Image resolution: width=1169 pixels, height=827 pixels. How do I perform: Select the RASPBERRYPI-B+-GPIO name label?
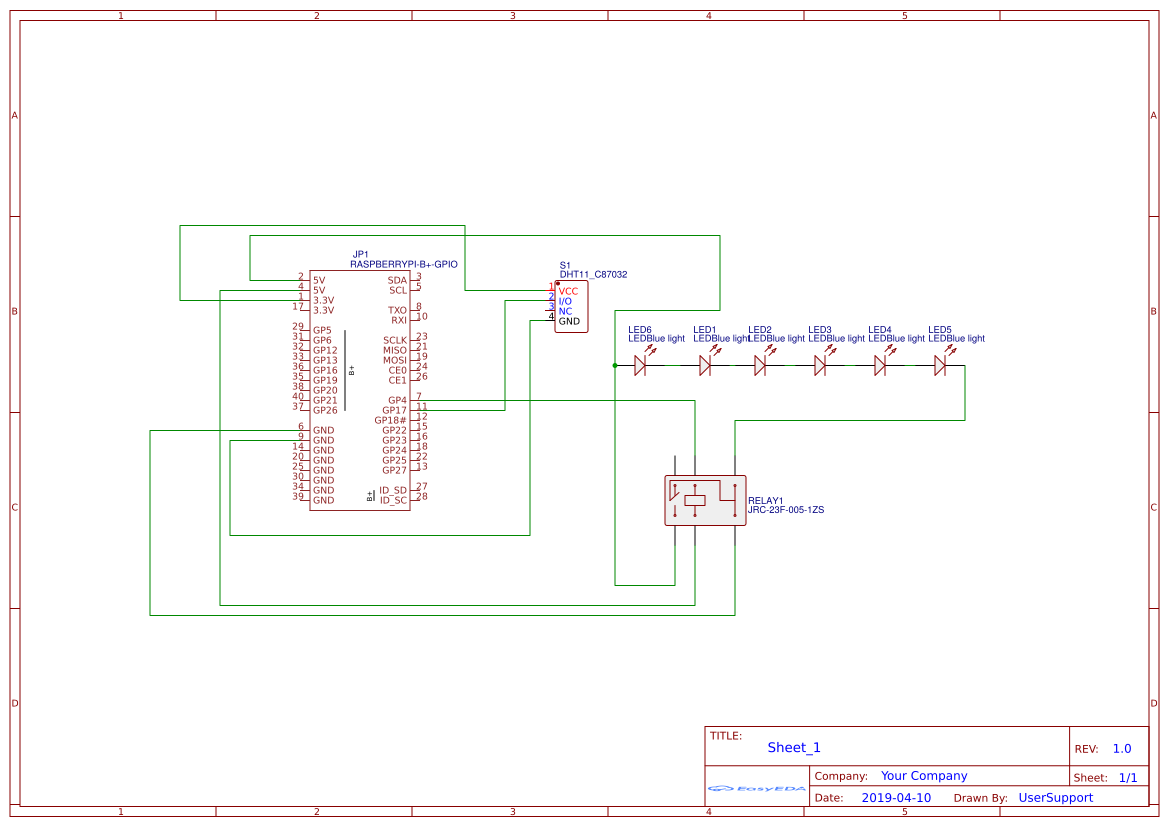404,264
